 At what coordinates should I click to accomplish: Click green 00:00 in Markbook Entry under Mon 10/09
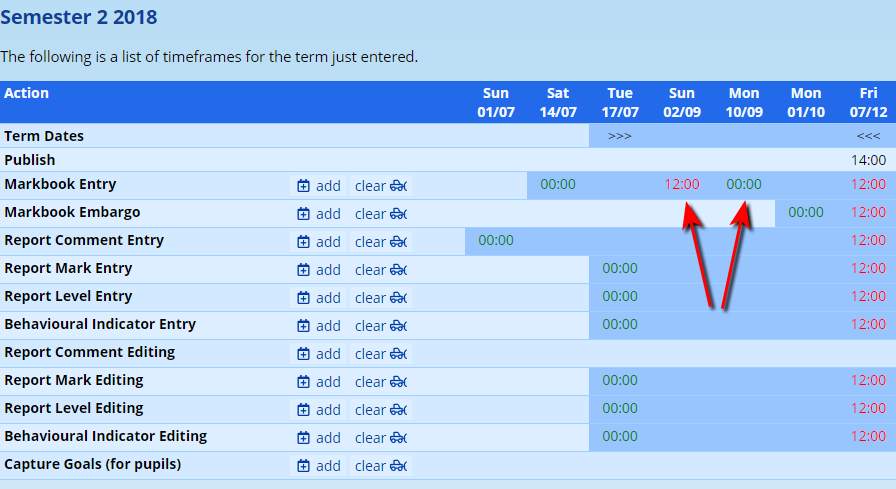(x=743, y=184)
